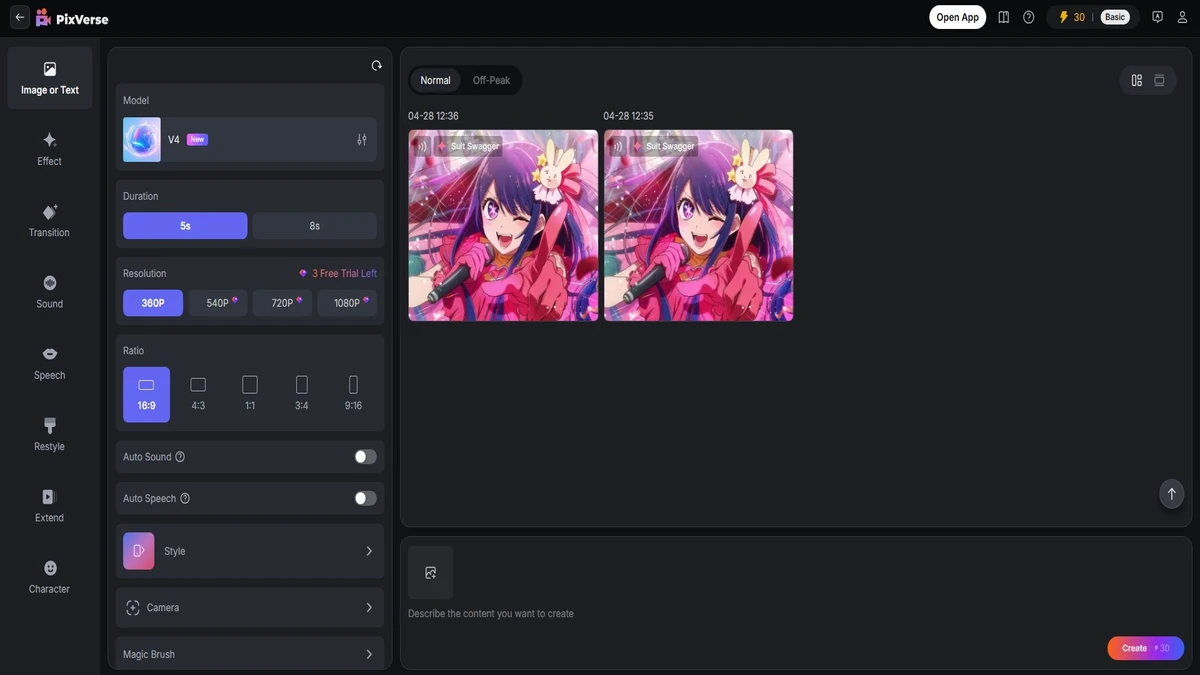Select 1:1 aspect ratio
1200x675 pixels.
(250, 395)
